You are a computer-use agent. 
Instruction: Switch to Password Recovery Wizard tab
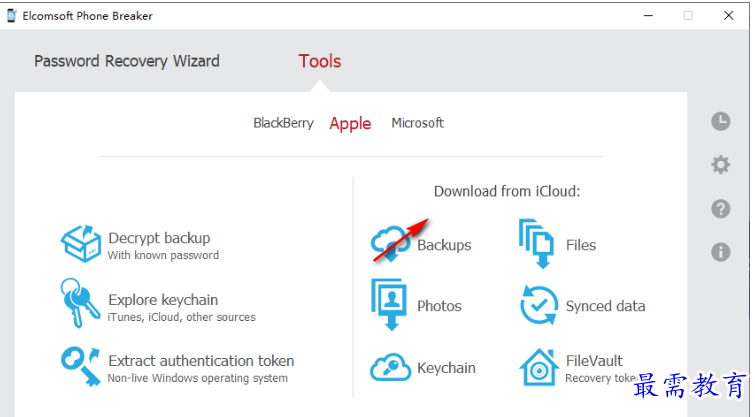(x=127, y=61)
